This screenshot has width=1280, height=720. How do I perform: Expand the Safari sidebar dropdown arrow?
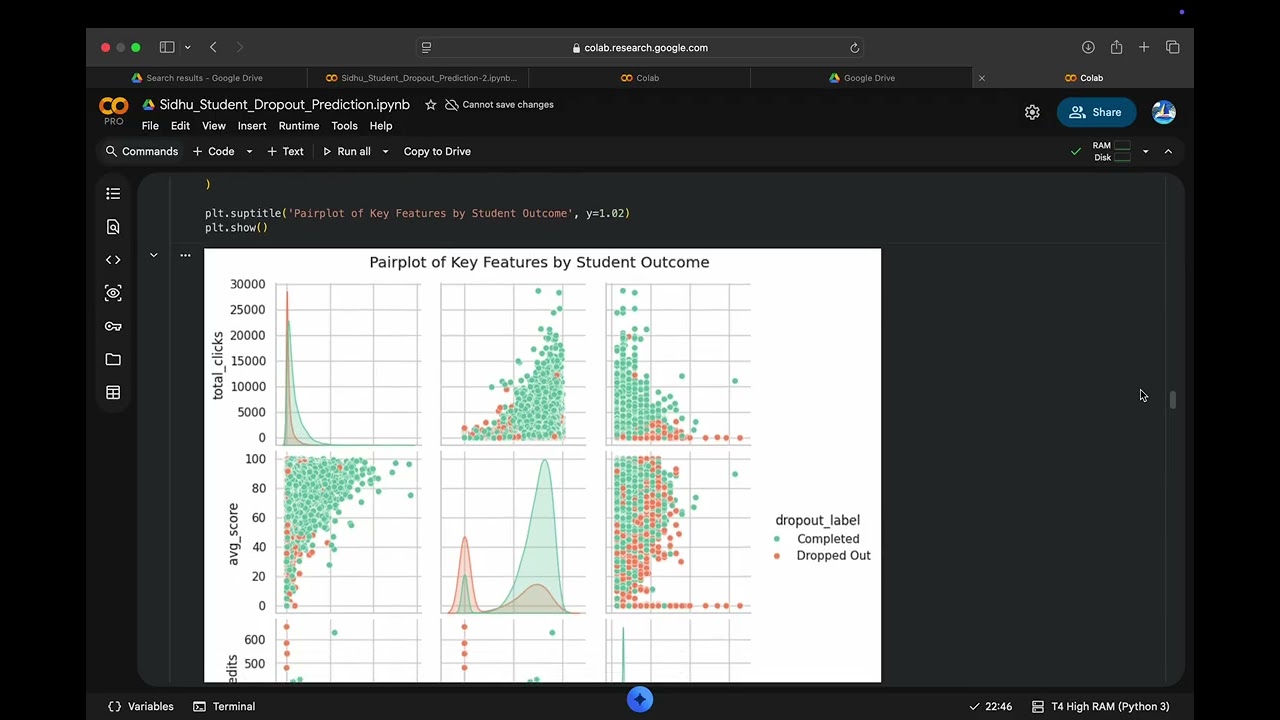click(187, 47)
